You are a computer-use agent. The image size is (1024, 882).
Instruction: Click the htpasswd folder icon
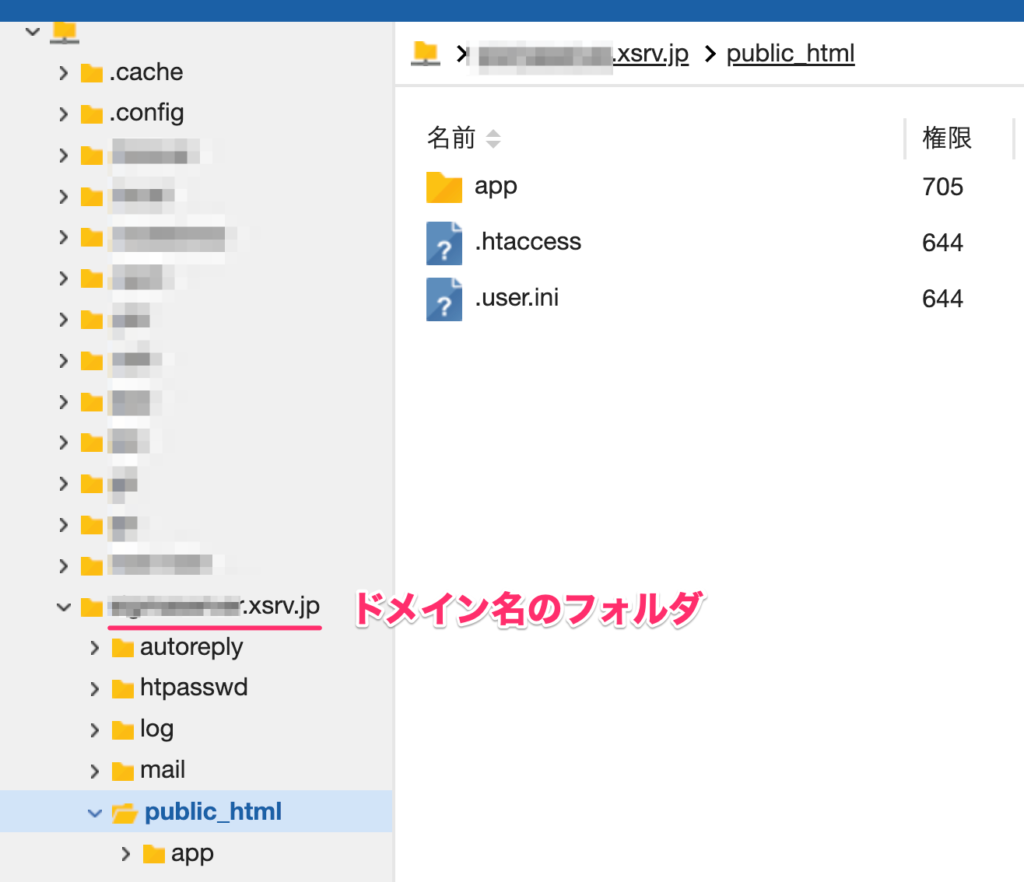pyautogui.click(x=123, y=689)
